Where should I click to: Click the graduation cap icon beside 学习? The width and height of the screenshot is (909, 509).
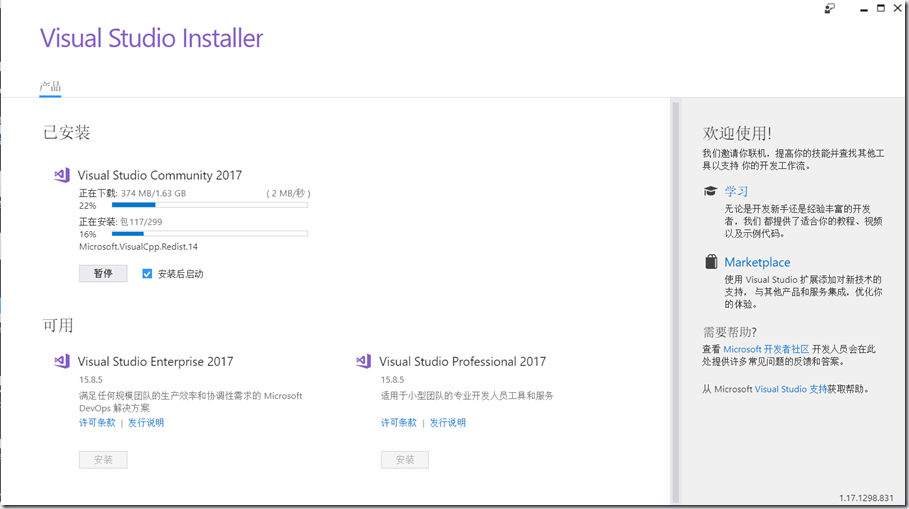710,191
